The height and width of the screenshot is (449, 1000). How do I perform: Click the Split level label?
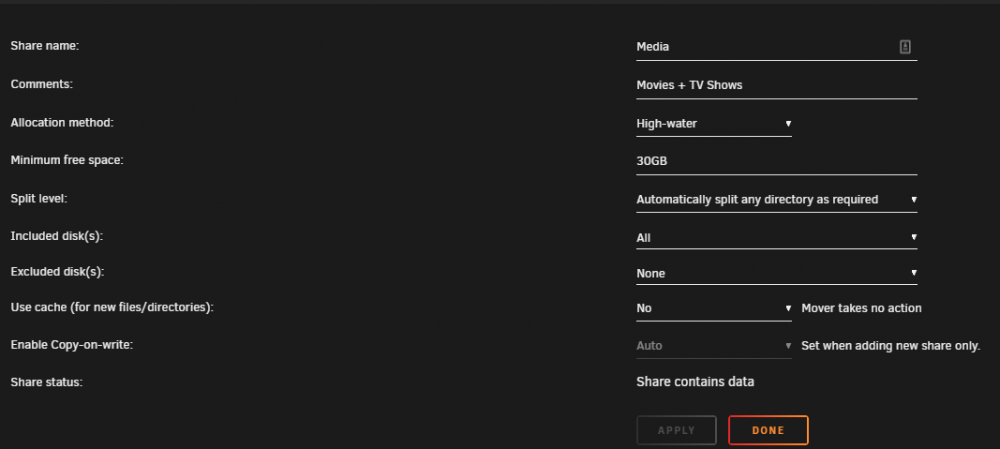(39, 198)
